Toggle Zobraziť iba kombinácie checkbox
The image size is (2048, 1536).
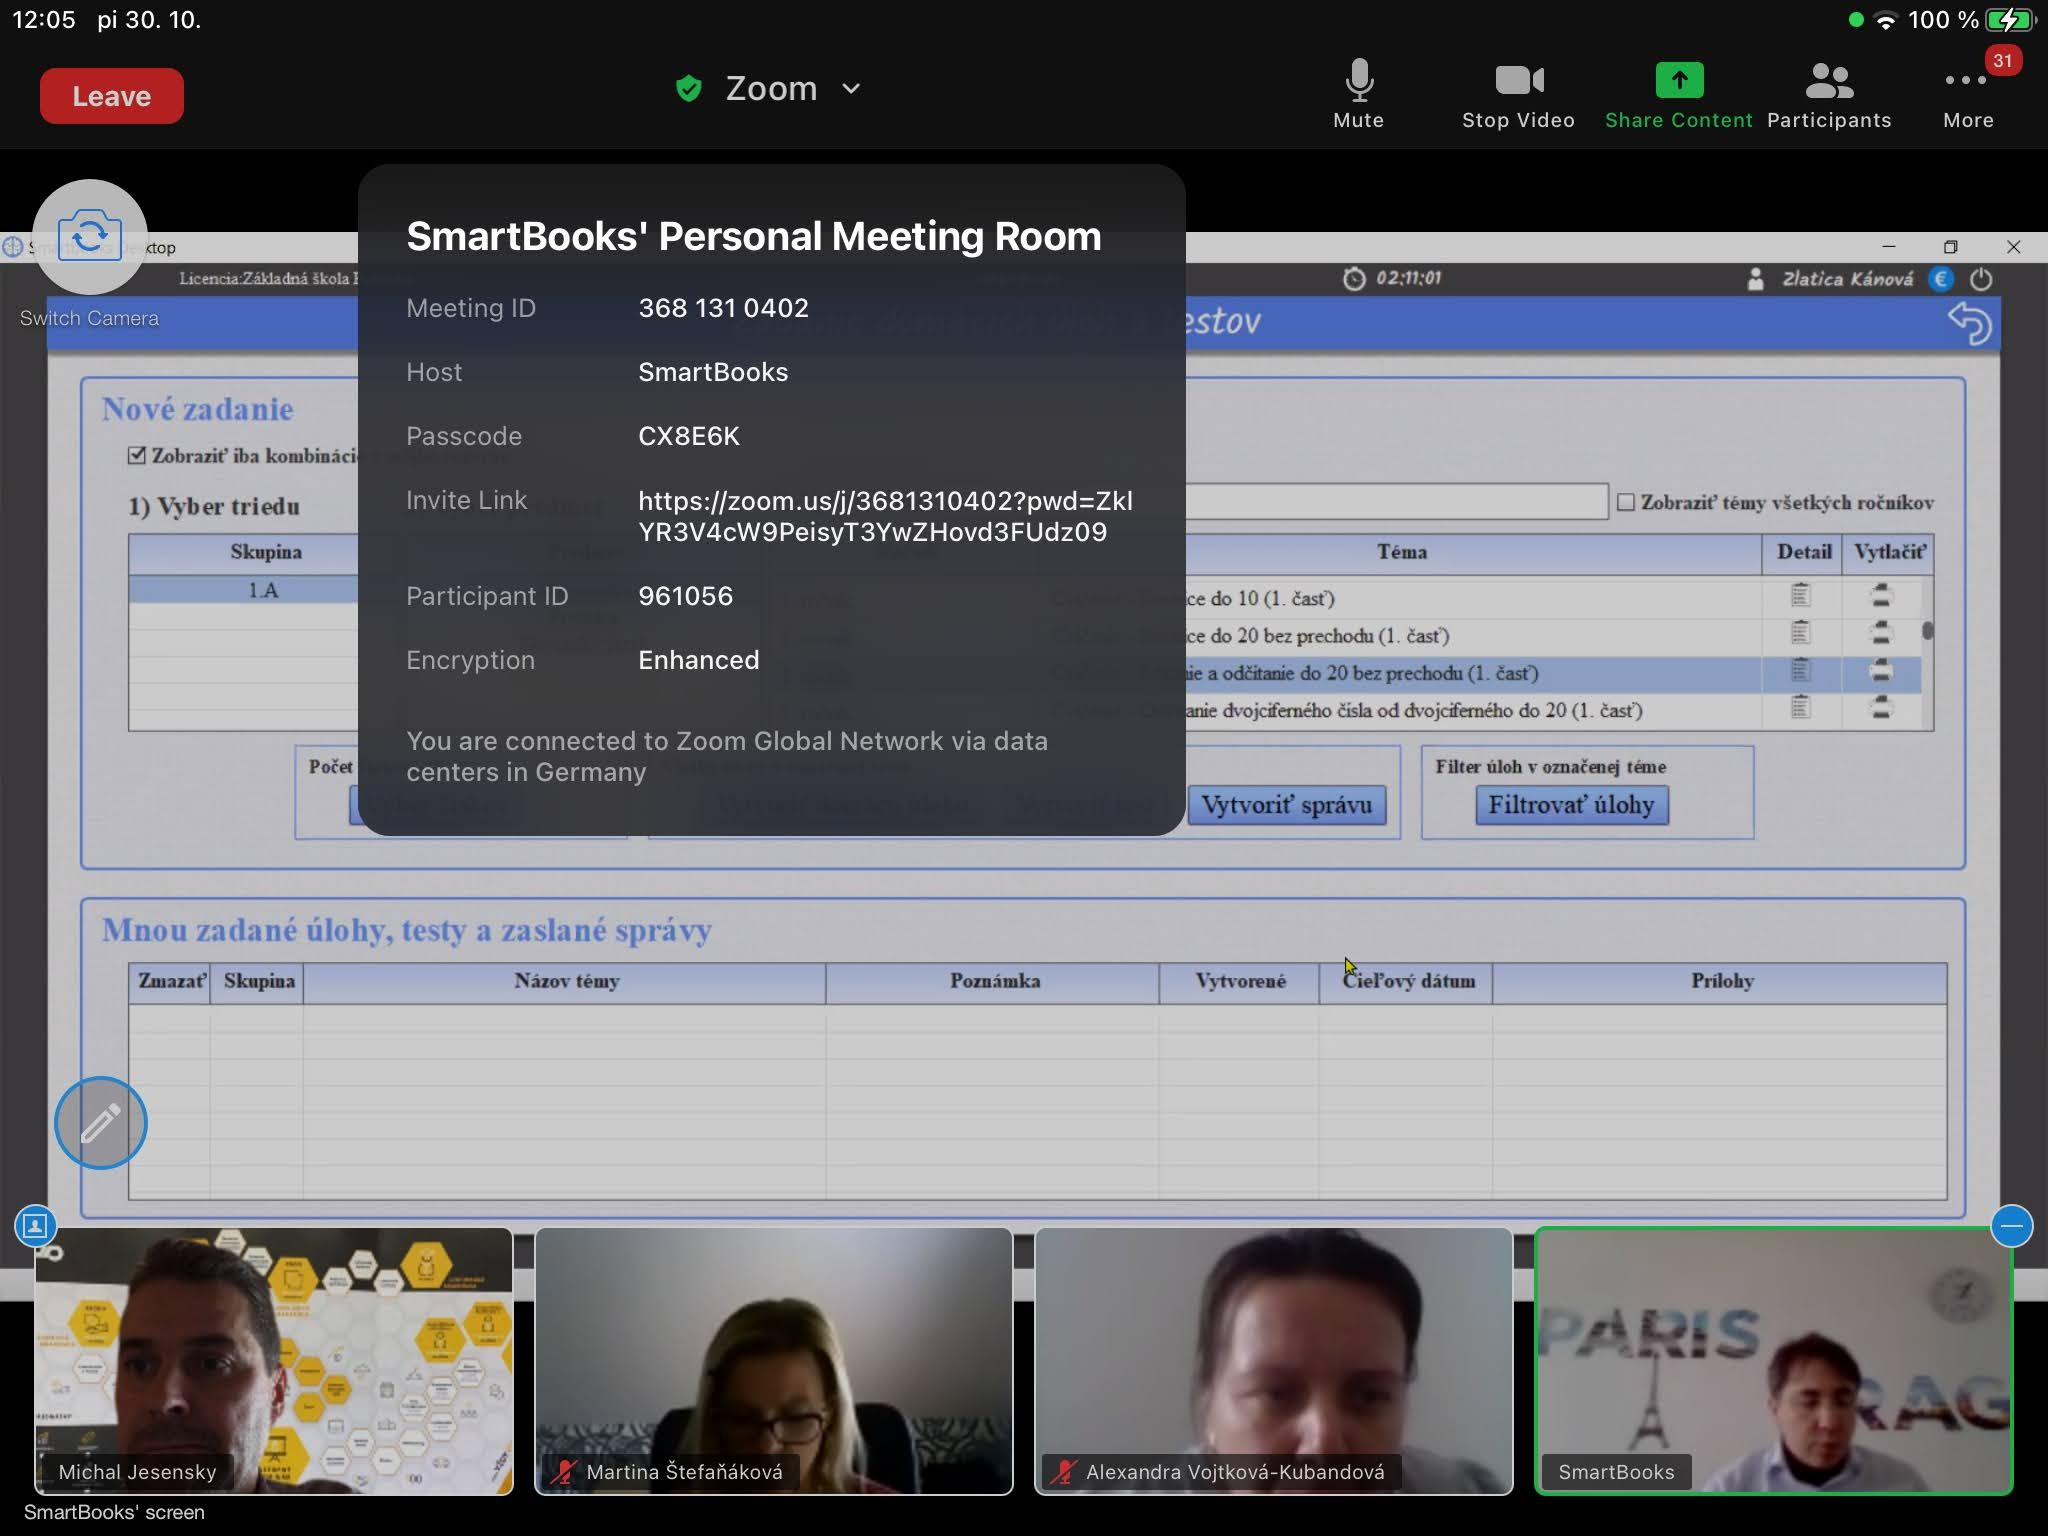[x=137, y=455]
